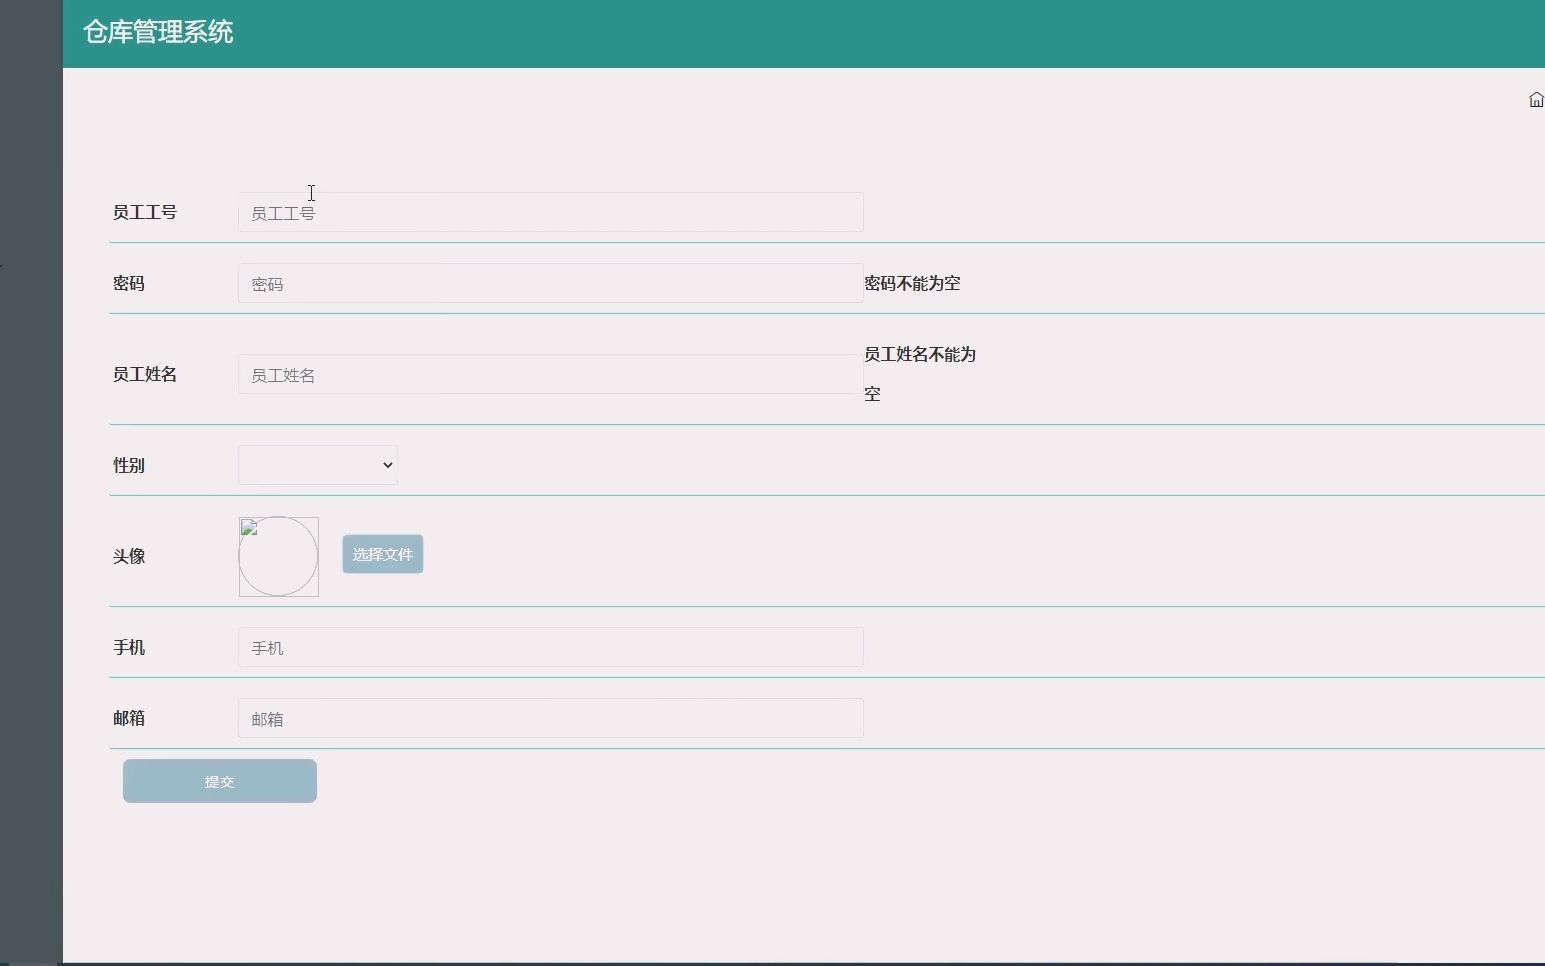Click the 仓库管理系统 title

coord(158,32)
